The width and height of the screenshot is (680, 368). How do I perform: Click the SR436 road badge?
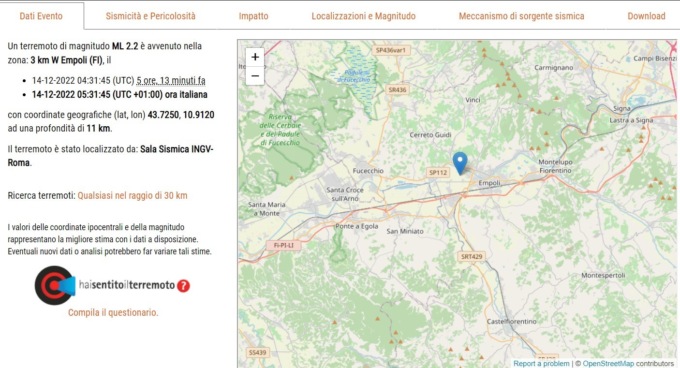coord(397,90)
